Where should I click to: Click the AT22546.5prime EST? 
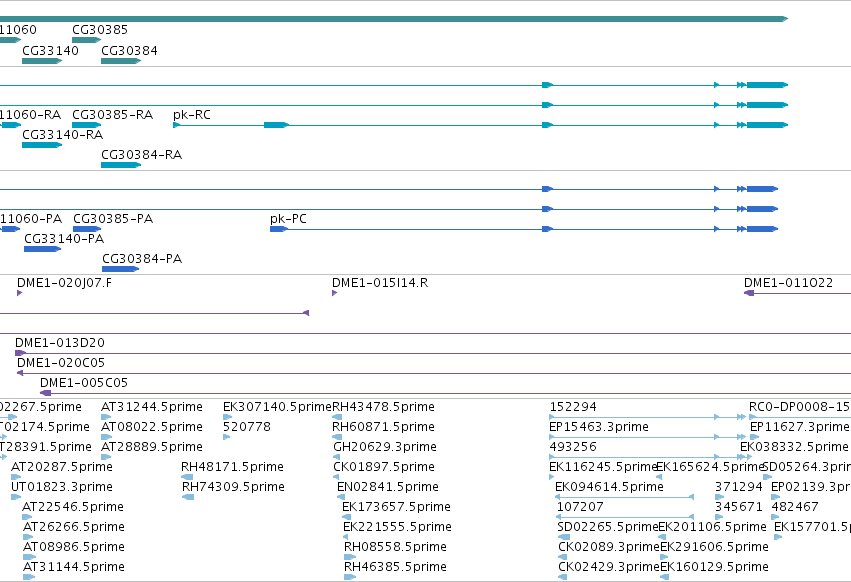pos(27,517)
